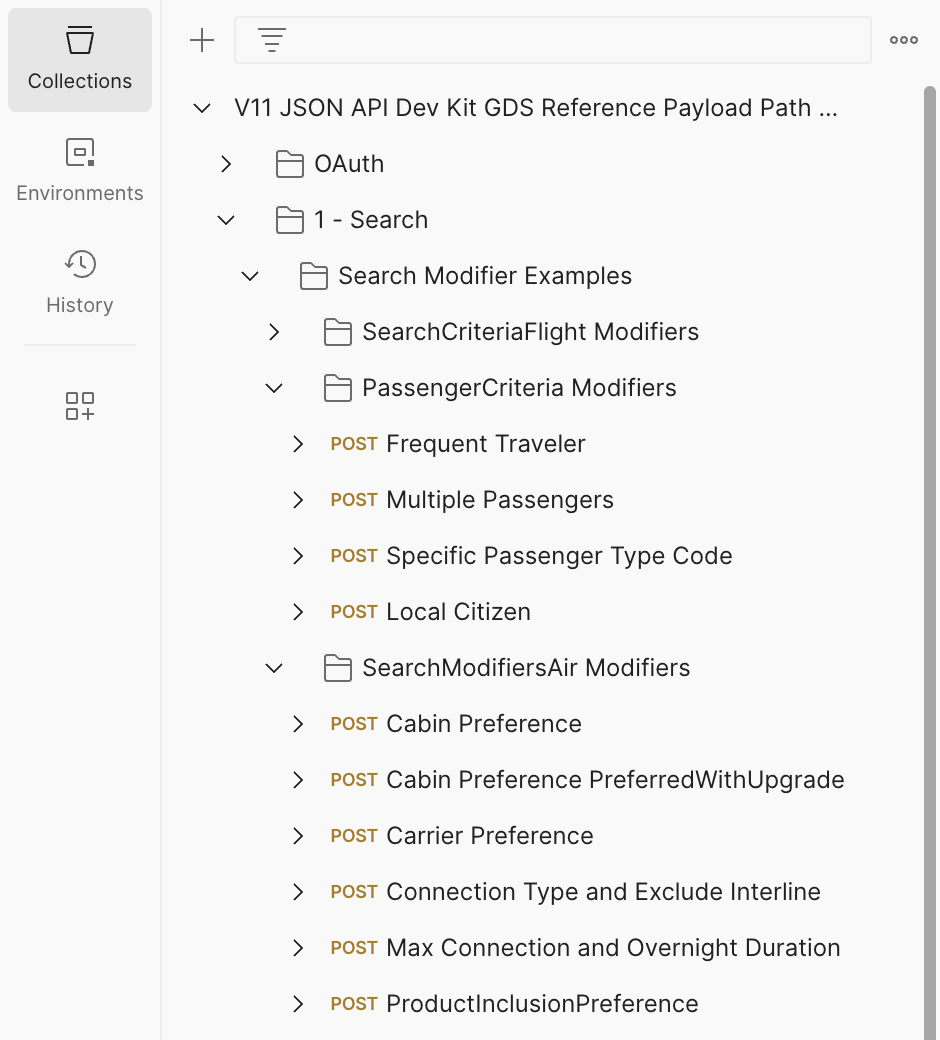Open the Multiple Passengers POST request
Image resolution: width=940 pixels, height=1040 pixels.
tap(499, 500)
